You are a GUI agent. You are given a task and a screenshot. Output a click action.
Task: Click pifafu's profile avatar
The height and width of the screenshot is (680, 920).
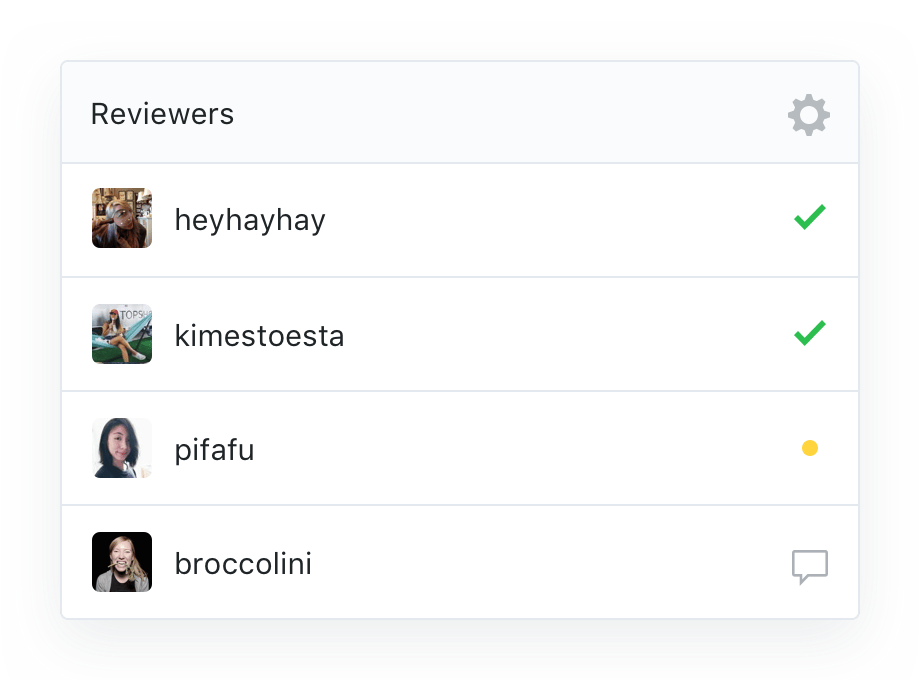121,449
